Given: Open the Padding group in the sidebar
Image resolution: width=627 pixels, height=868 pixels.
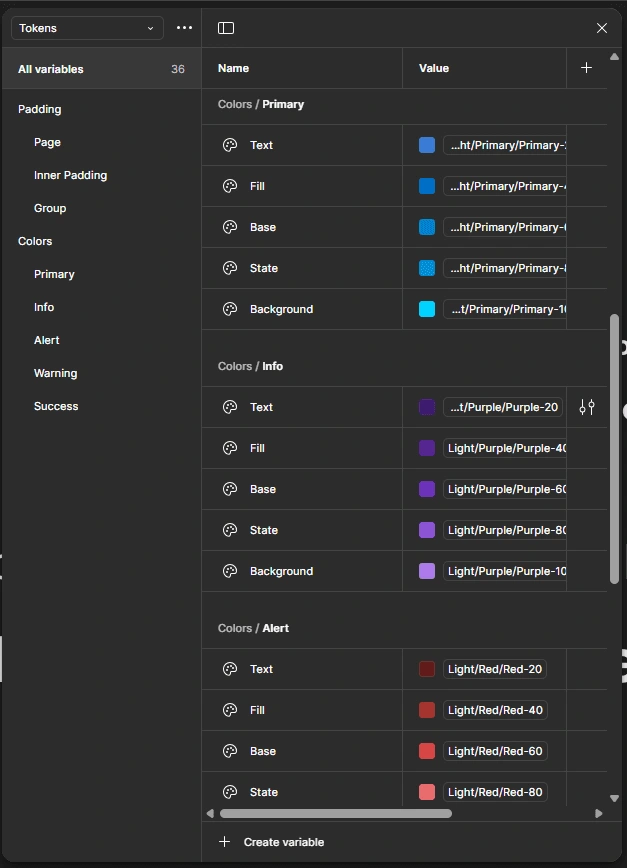Looking at the screenshot, I should pos(39,109).
